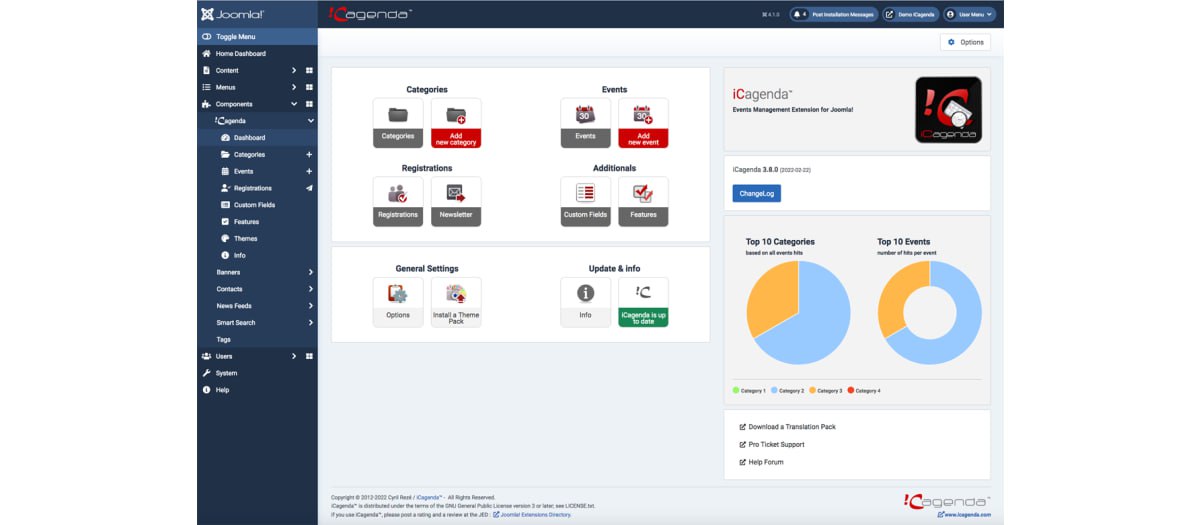Click the Joomla logo in the sidebar
This screenshot has width=1200, height=525.
coord(233,14)
